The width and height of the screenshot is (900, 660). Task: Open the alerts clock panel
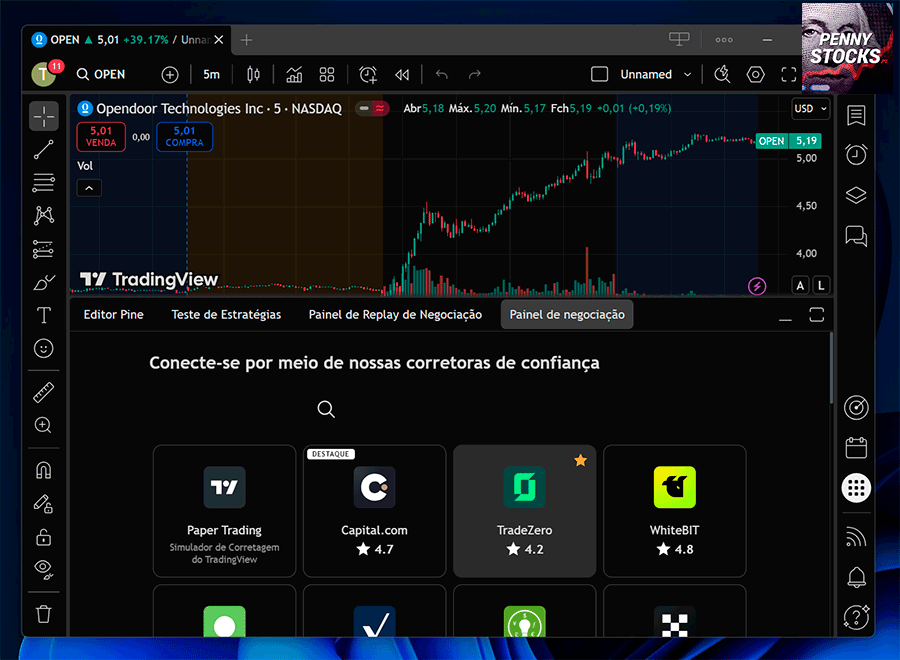pyautogui.click(x=856, y=154)
